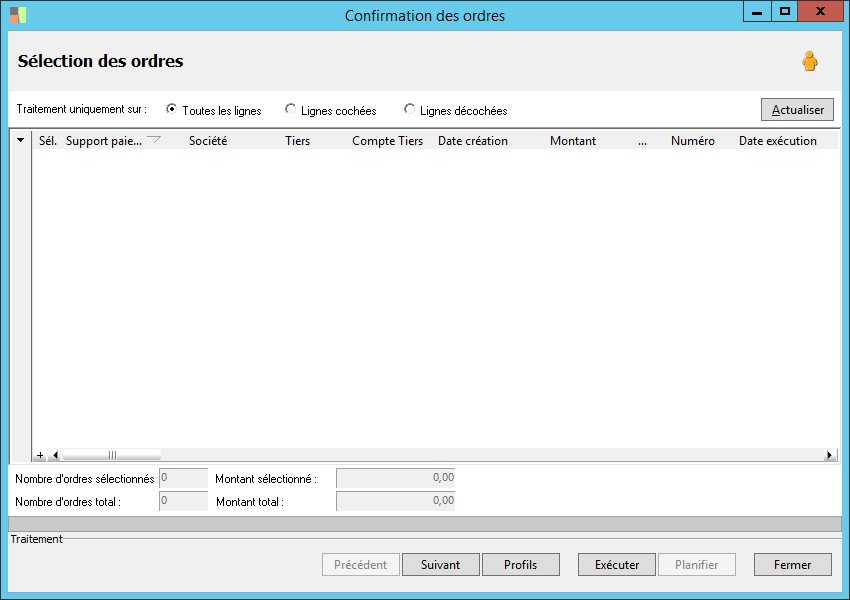850x600 pixels.
Task: Select the Lignes décochées radio button
Action: tap(409, 109)
